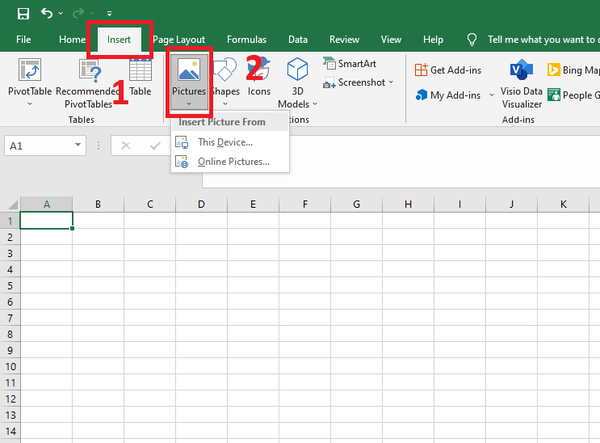Confirm the formula bar entry (checkmark)
Viewport: 600px width, 443px height.
pos(155,146)
